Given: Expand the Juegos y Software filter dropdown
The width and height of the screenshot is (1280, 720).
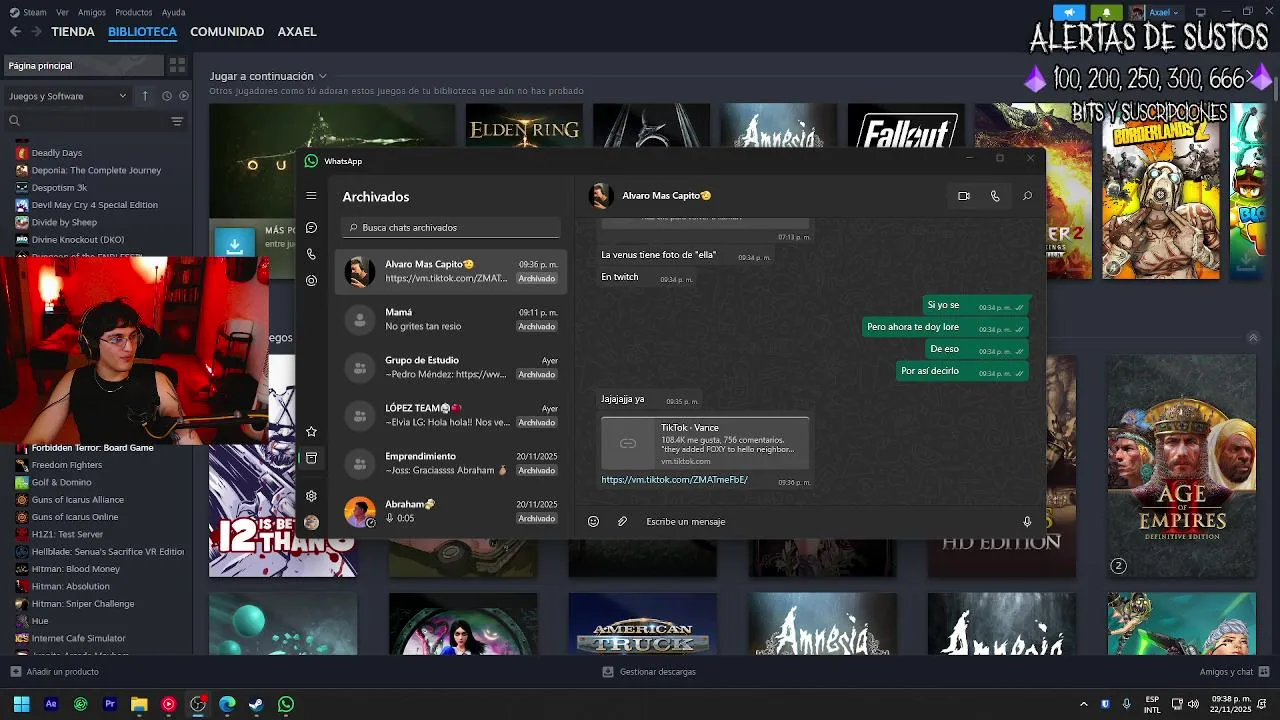Looking at the screenshot, I should point(68,96).
